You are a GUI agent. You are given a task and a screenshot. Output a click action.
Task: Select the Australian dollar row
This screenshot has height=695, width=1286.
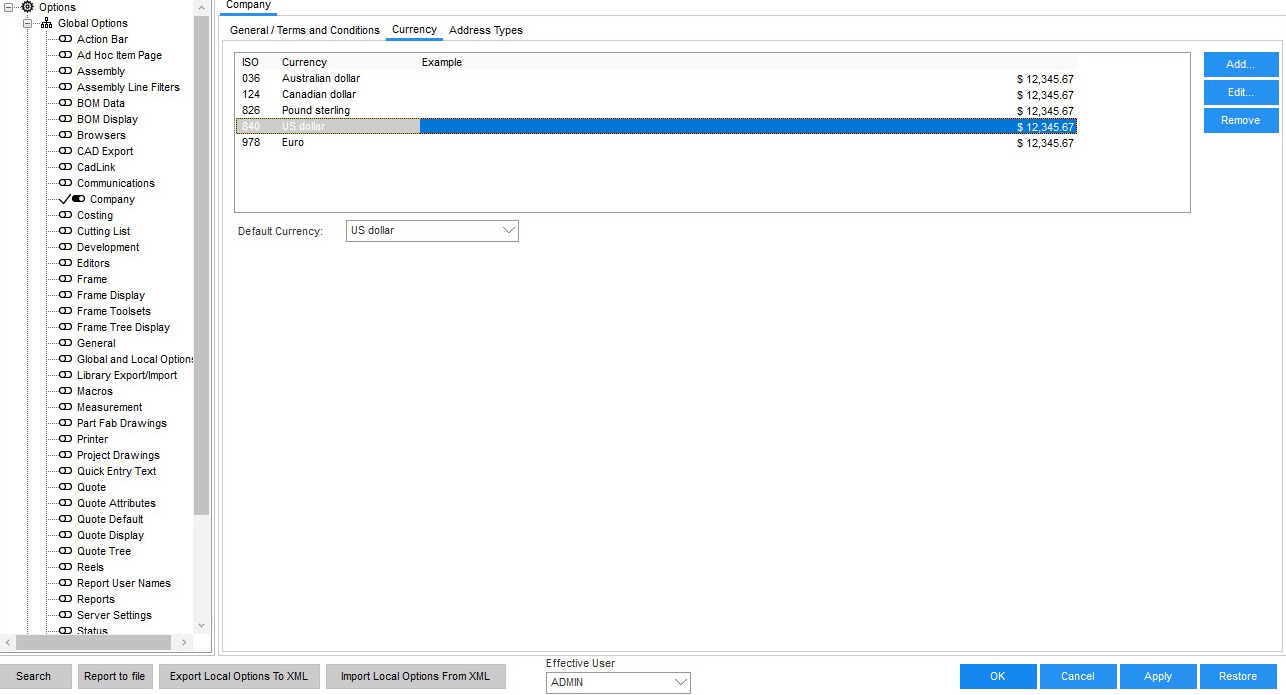pyautogui.click(x=656, y=78)
